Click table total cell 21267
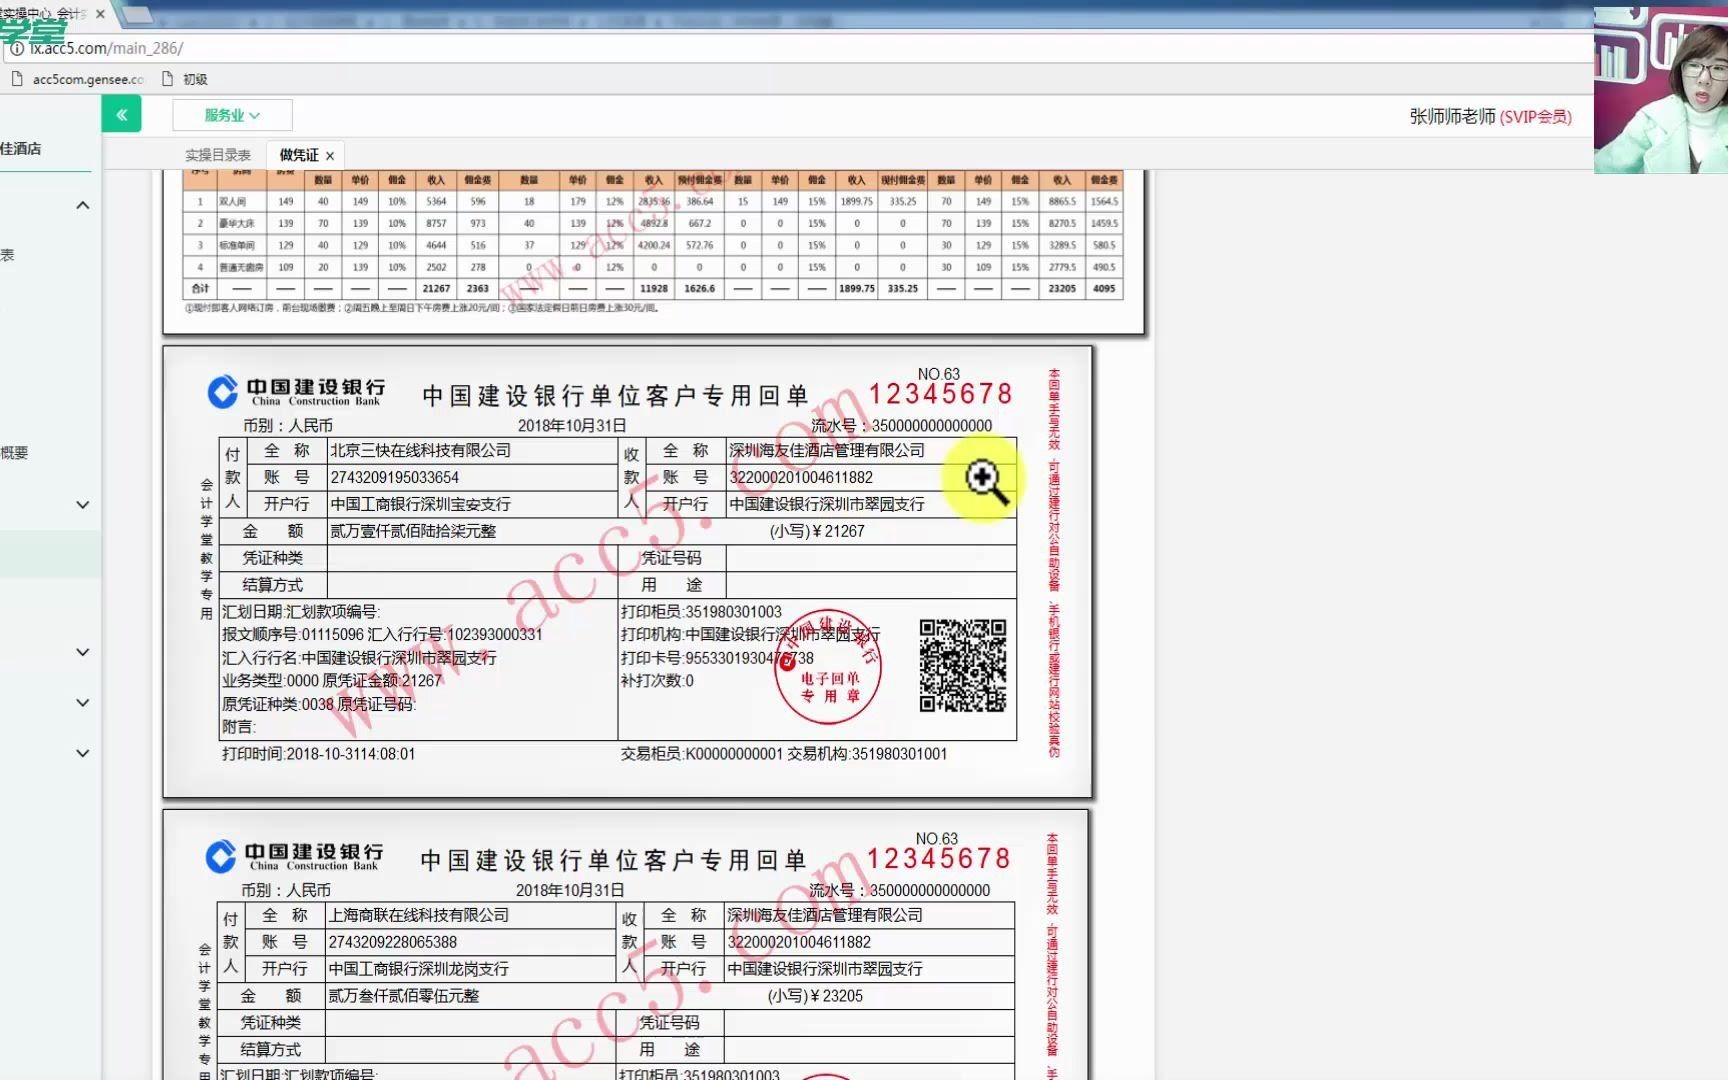Screen dimensions: 1728x1080 click(x=436, y=288)
